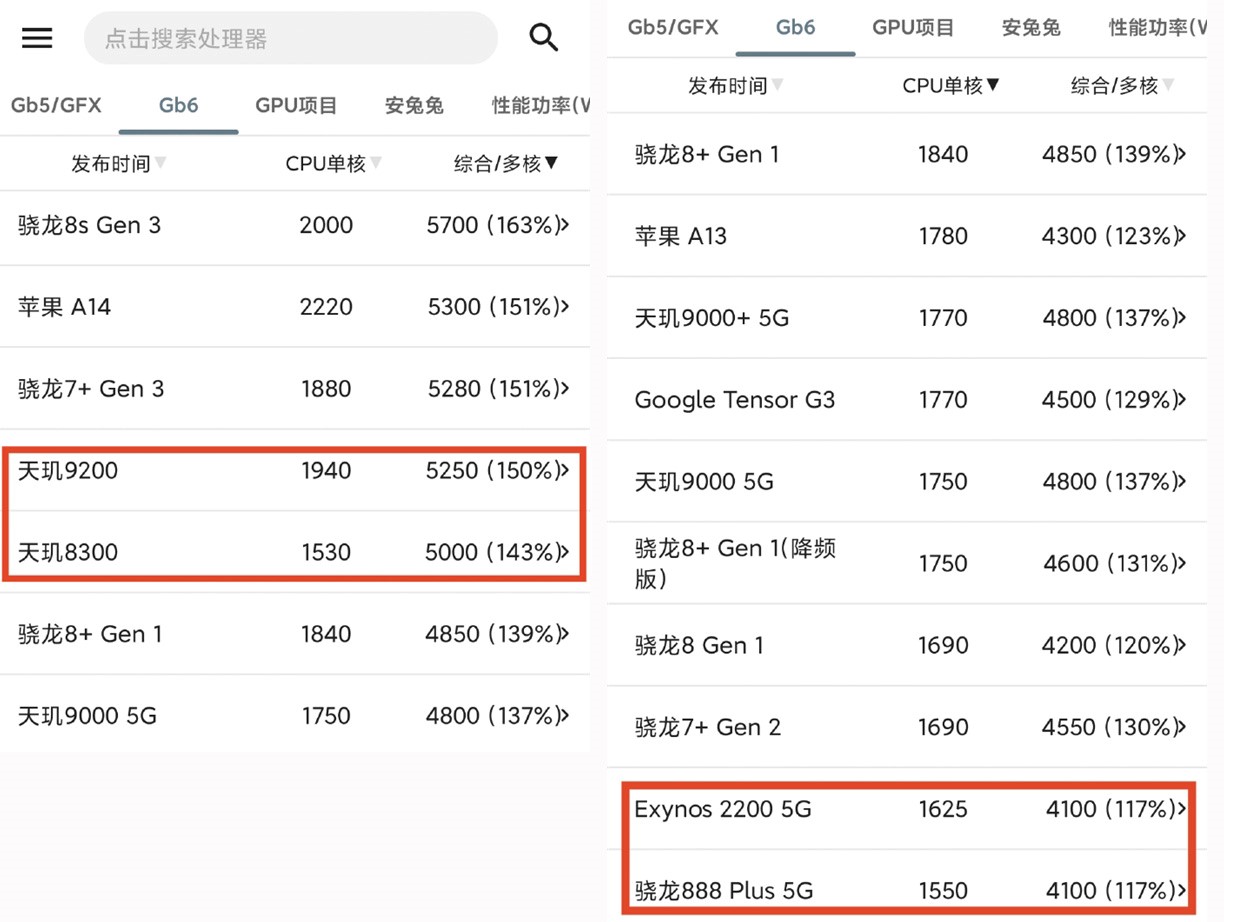
Task: Select the 骁龙8s Gen 3 processor name
Action: click(89, 225)
